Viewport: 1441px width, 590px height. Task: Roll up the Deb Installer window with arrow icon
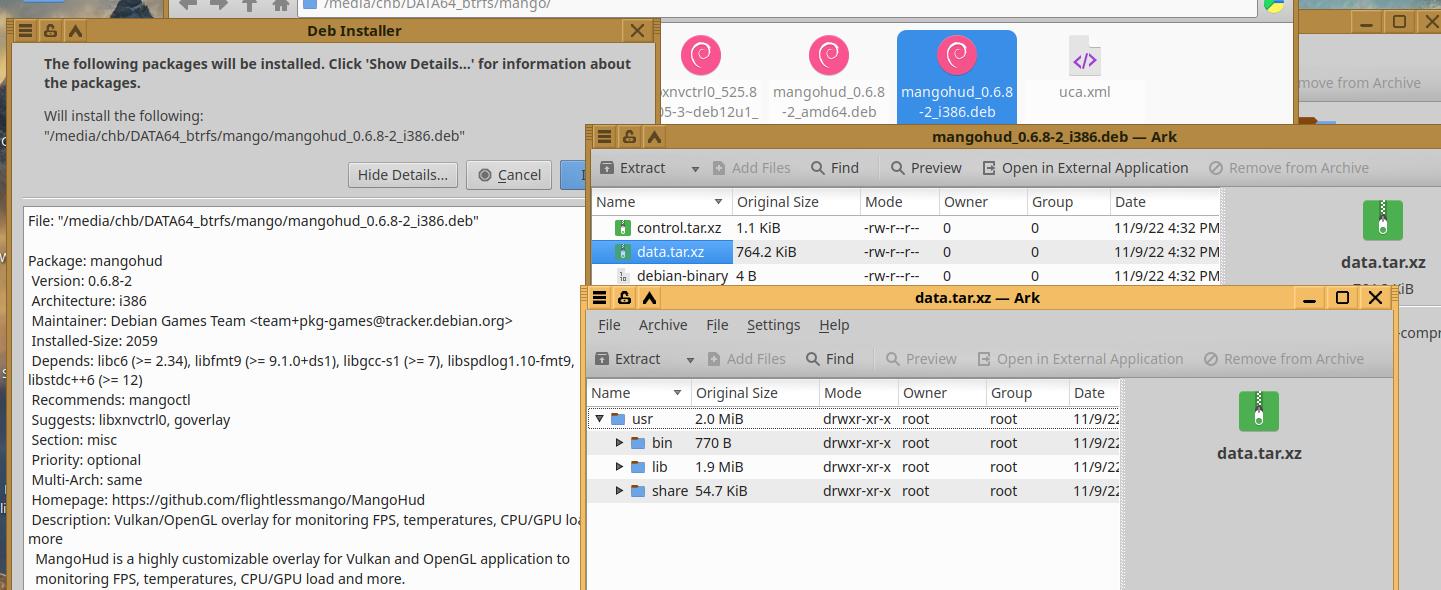point(75,31)
